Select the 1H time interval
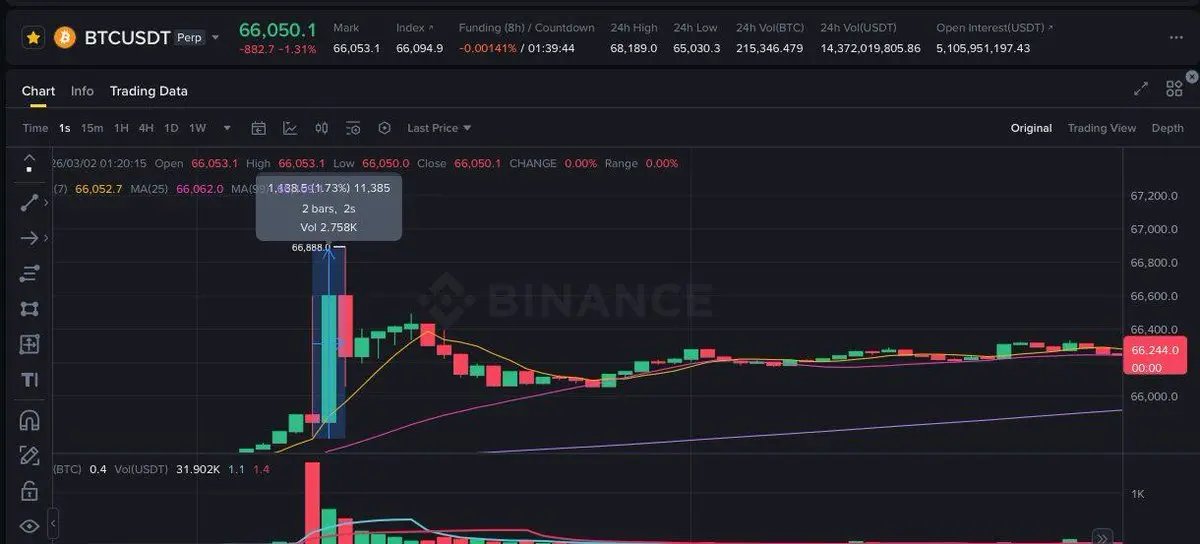This screenshot has height=544, width=1200. pyautogui.click(x=121, y=128)
